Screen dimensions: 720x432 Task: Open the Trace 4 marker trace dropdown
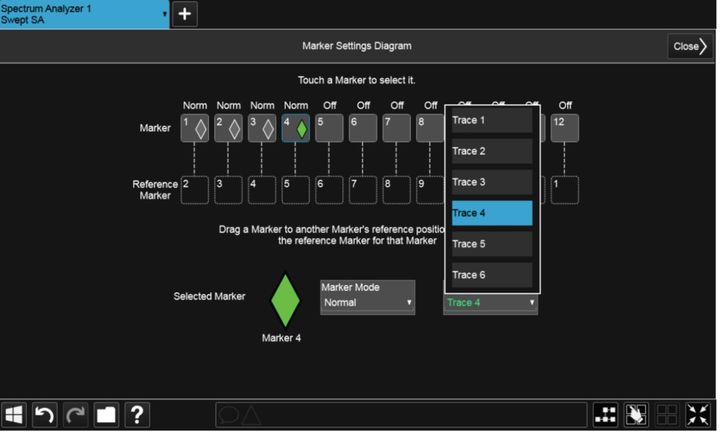(x=490, y=303)
